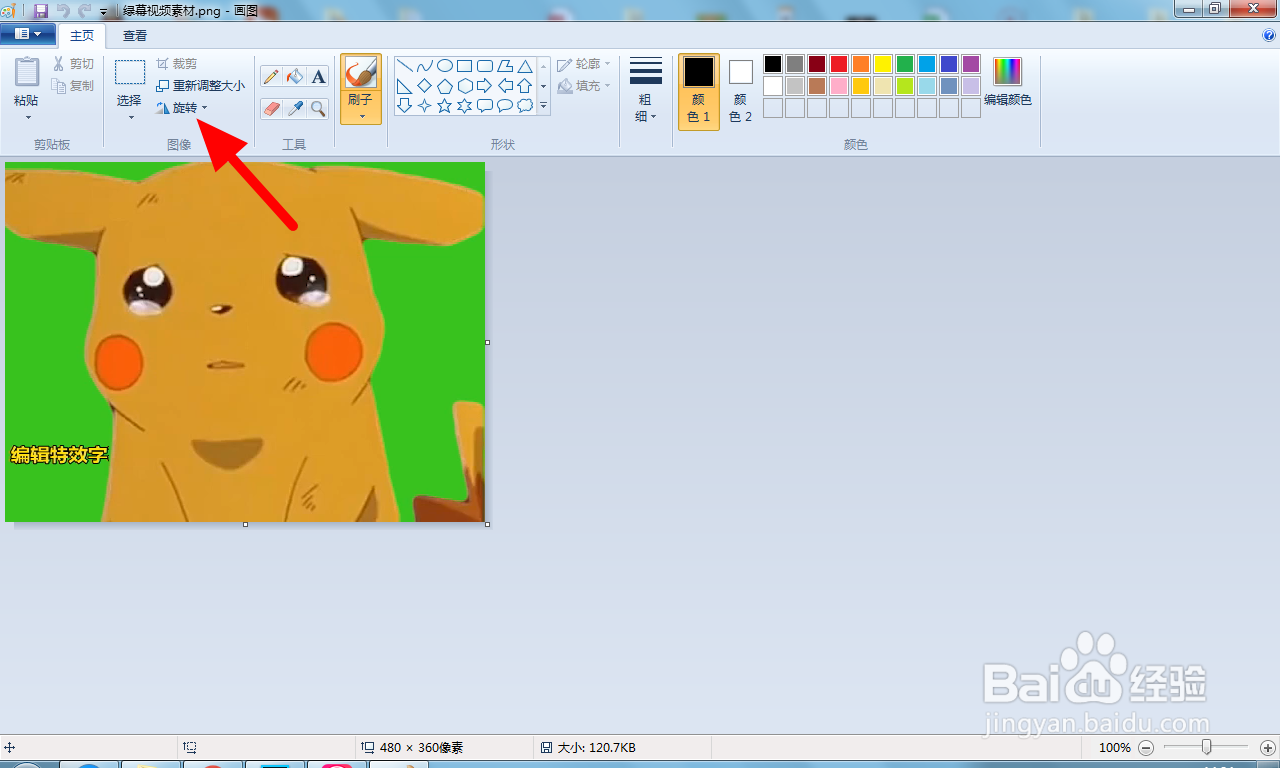
Task: Expand the 刷子 brushes dropdown
Action: (361, 108)
